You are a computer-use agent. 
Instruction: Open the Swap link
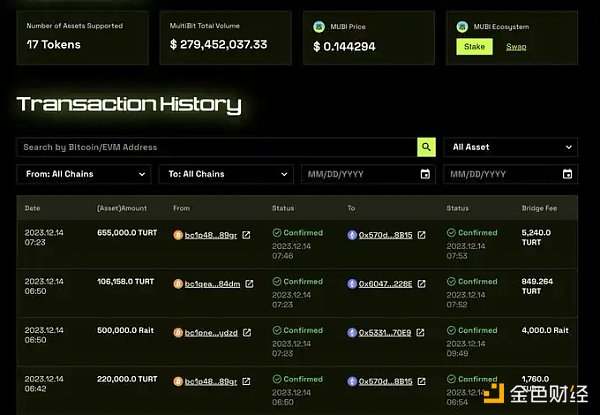(516, 47)
